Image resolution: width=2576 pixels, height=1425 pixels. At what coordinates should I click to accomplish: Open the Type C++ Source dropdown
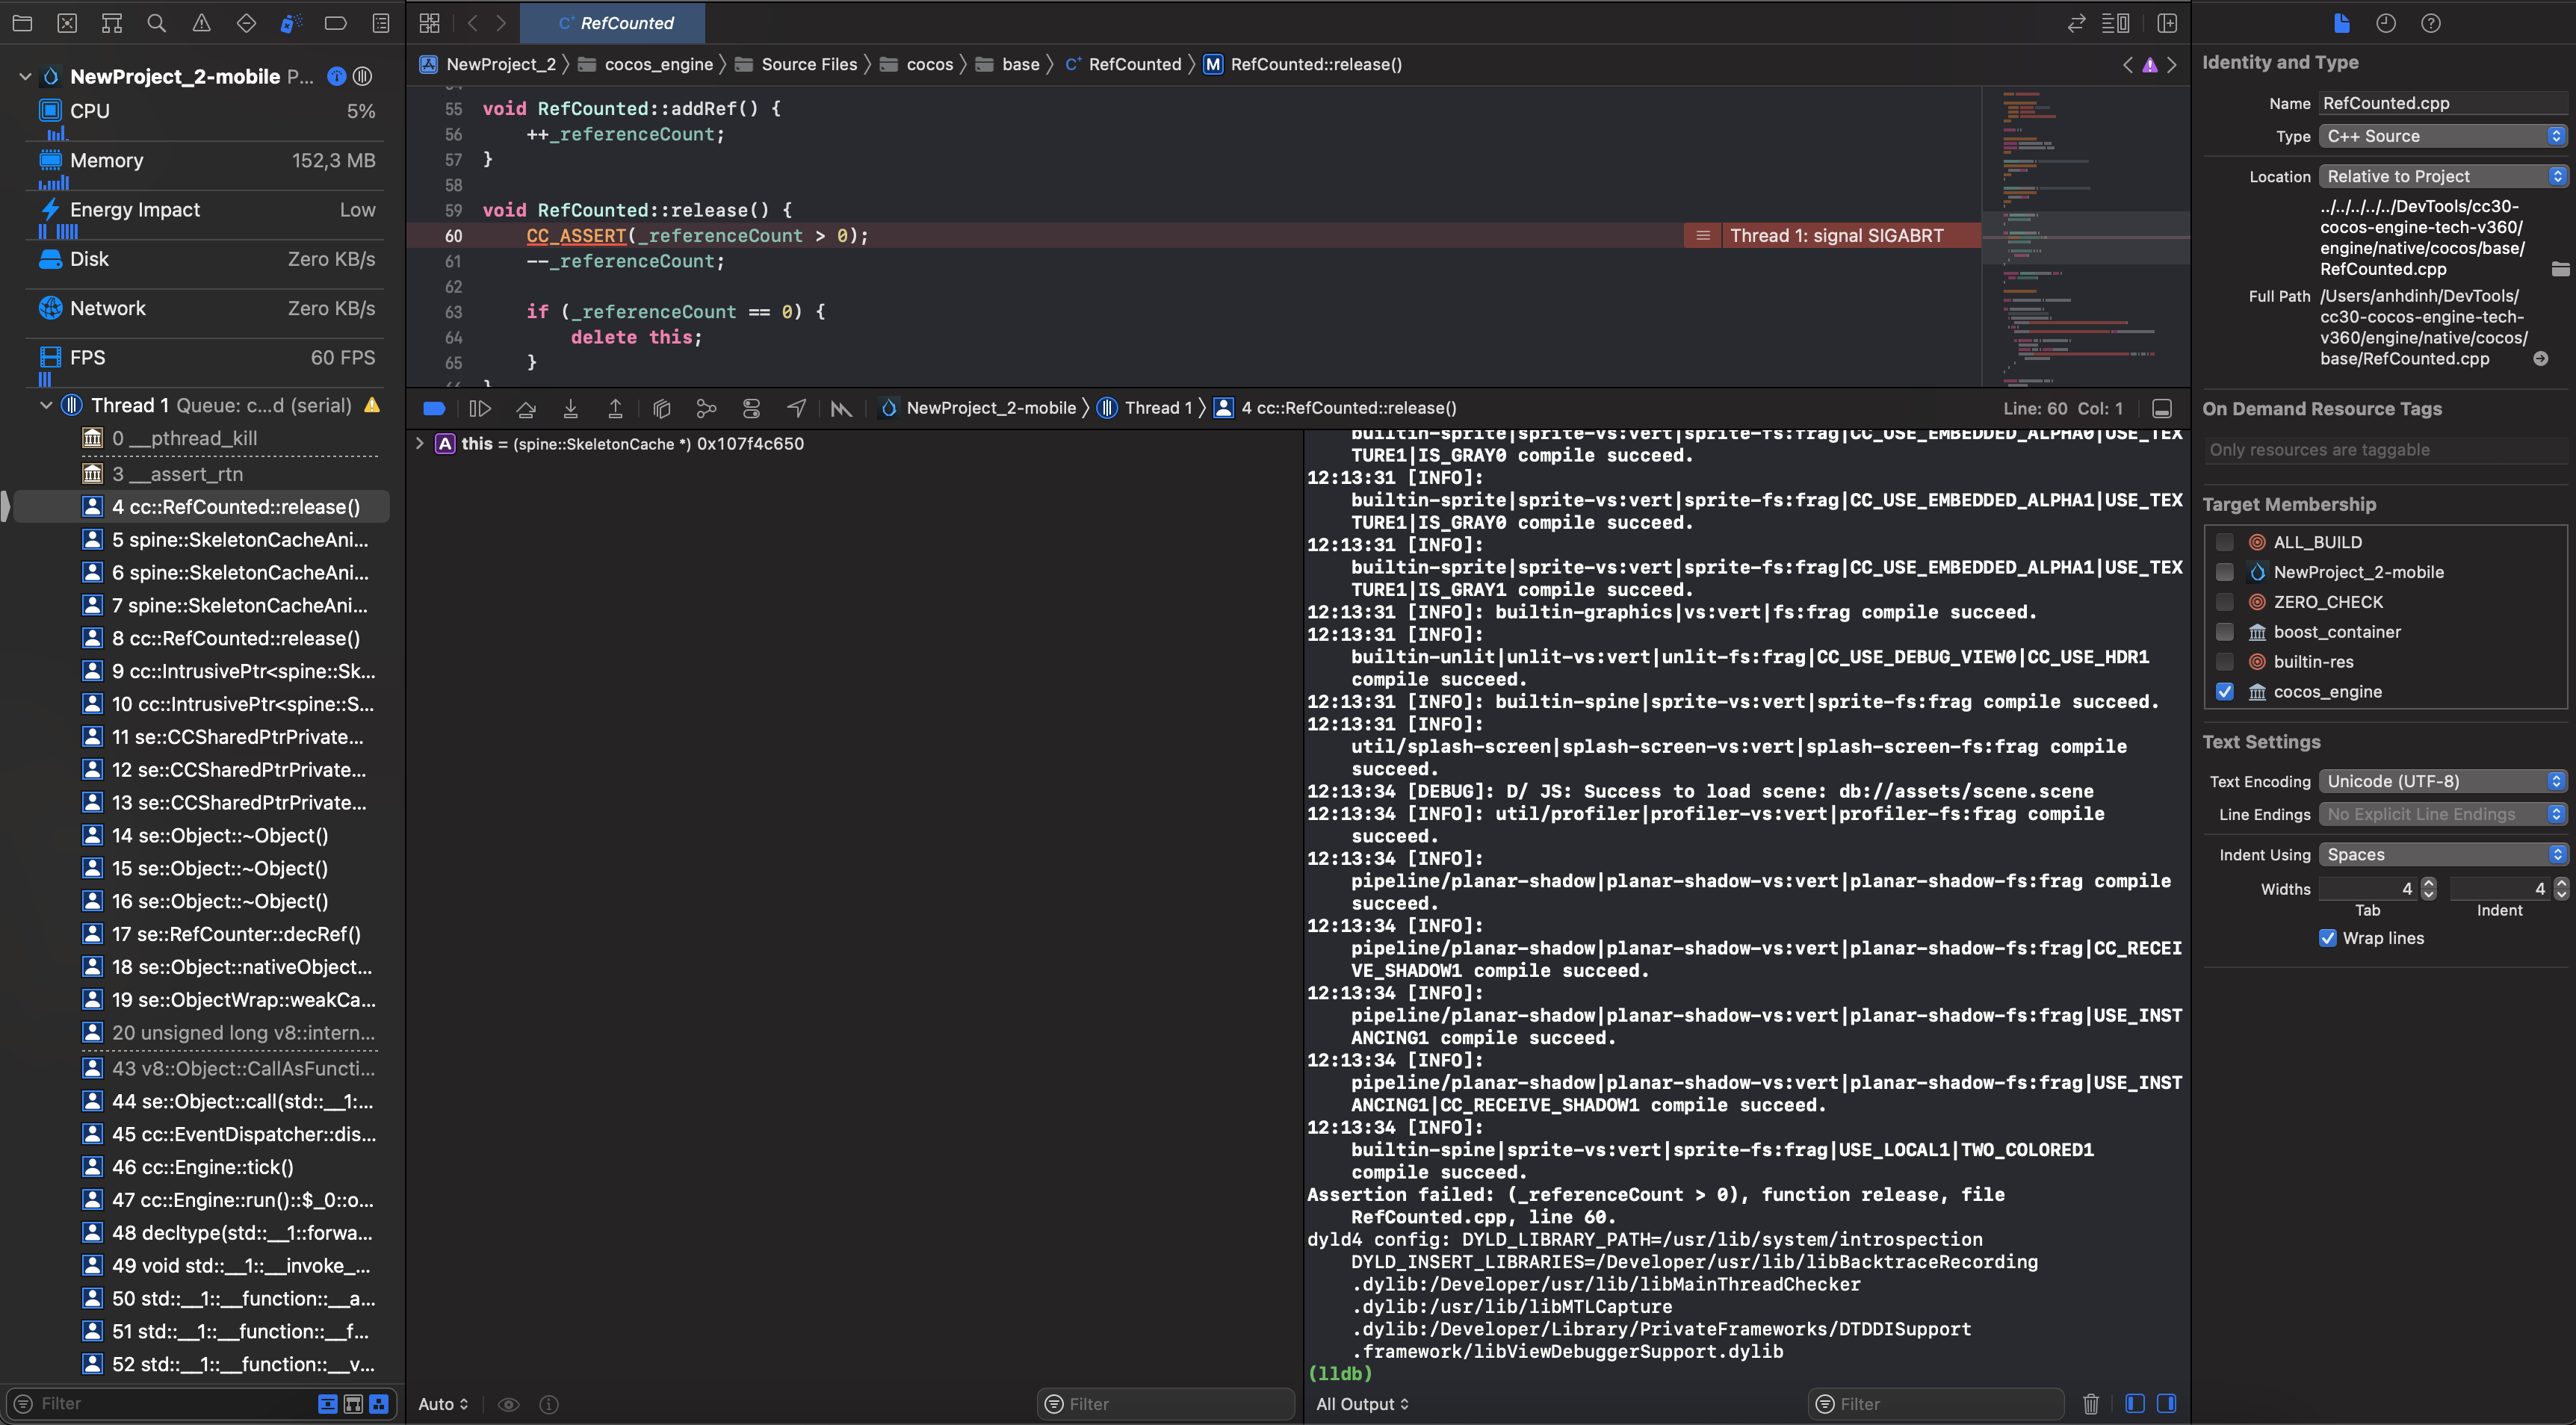coord(2442,136)
